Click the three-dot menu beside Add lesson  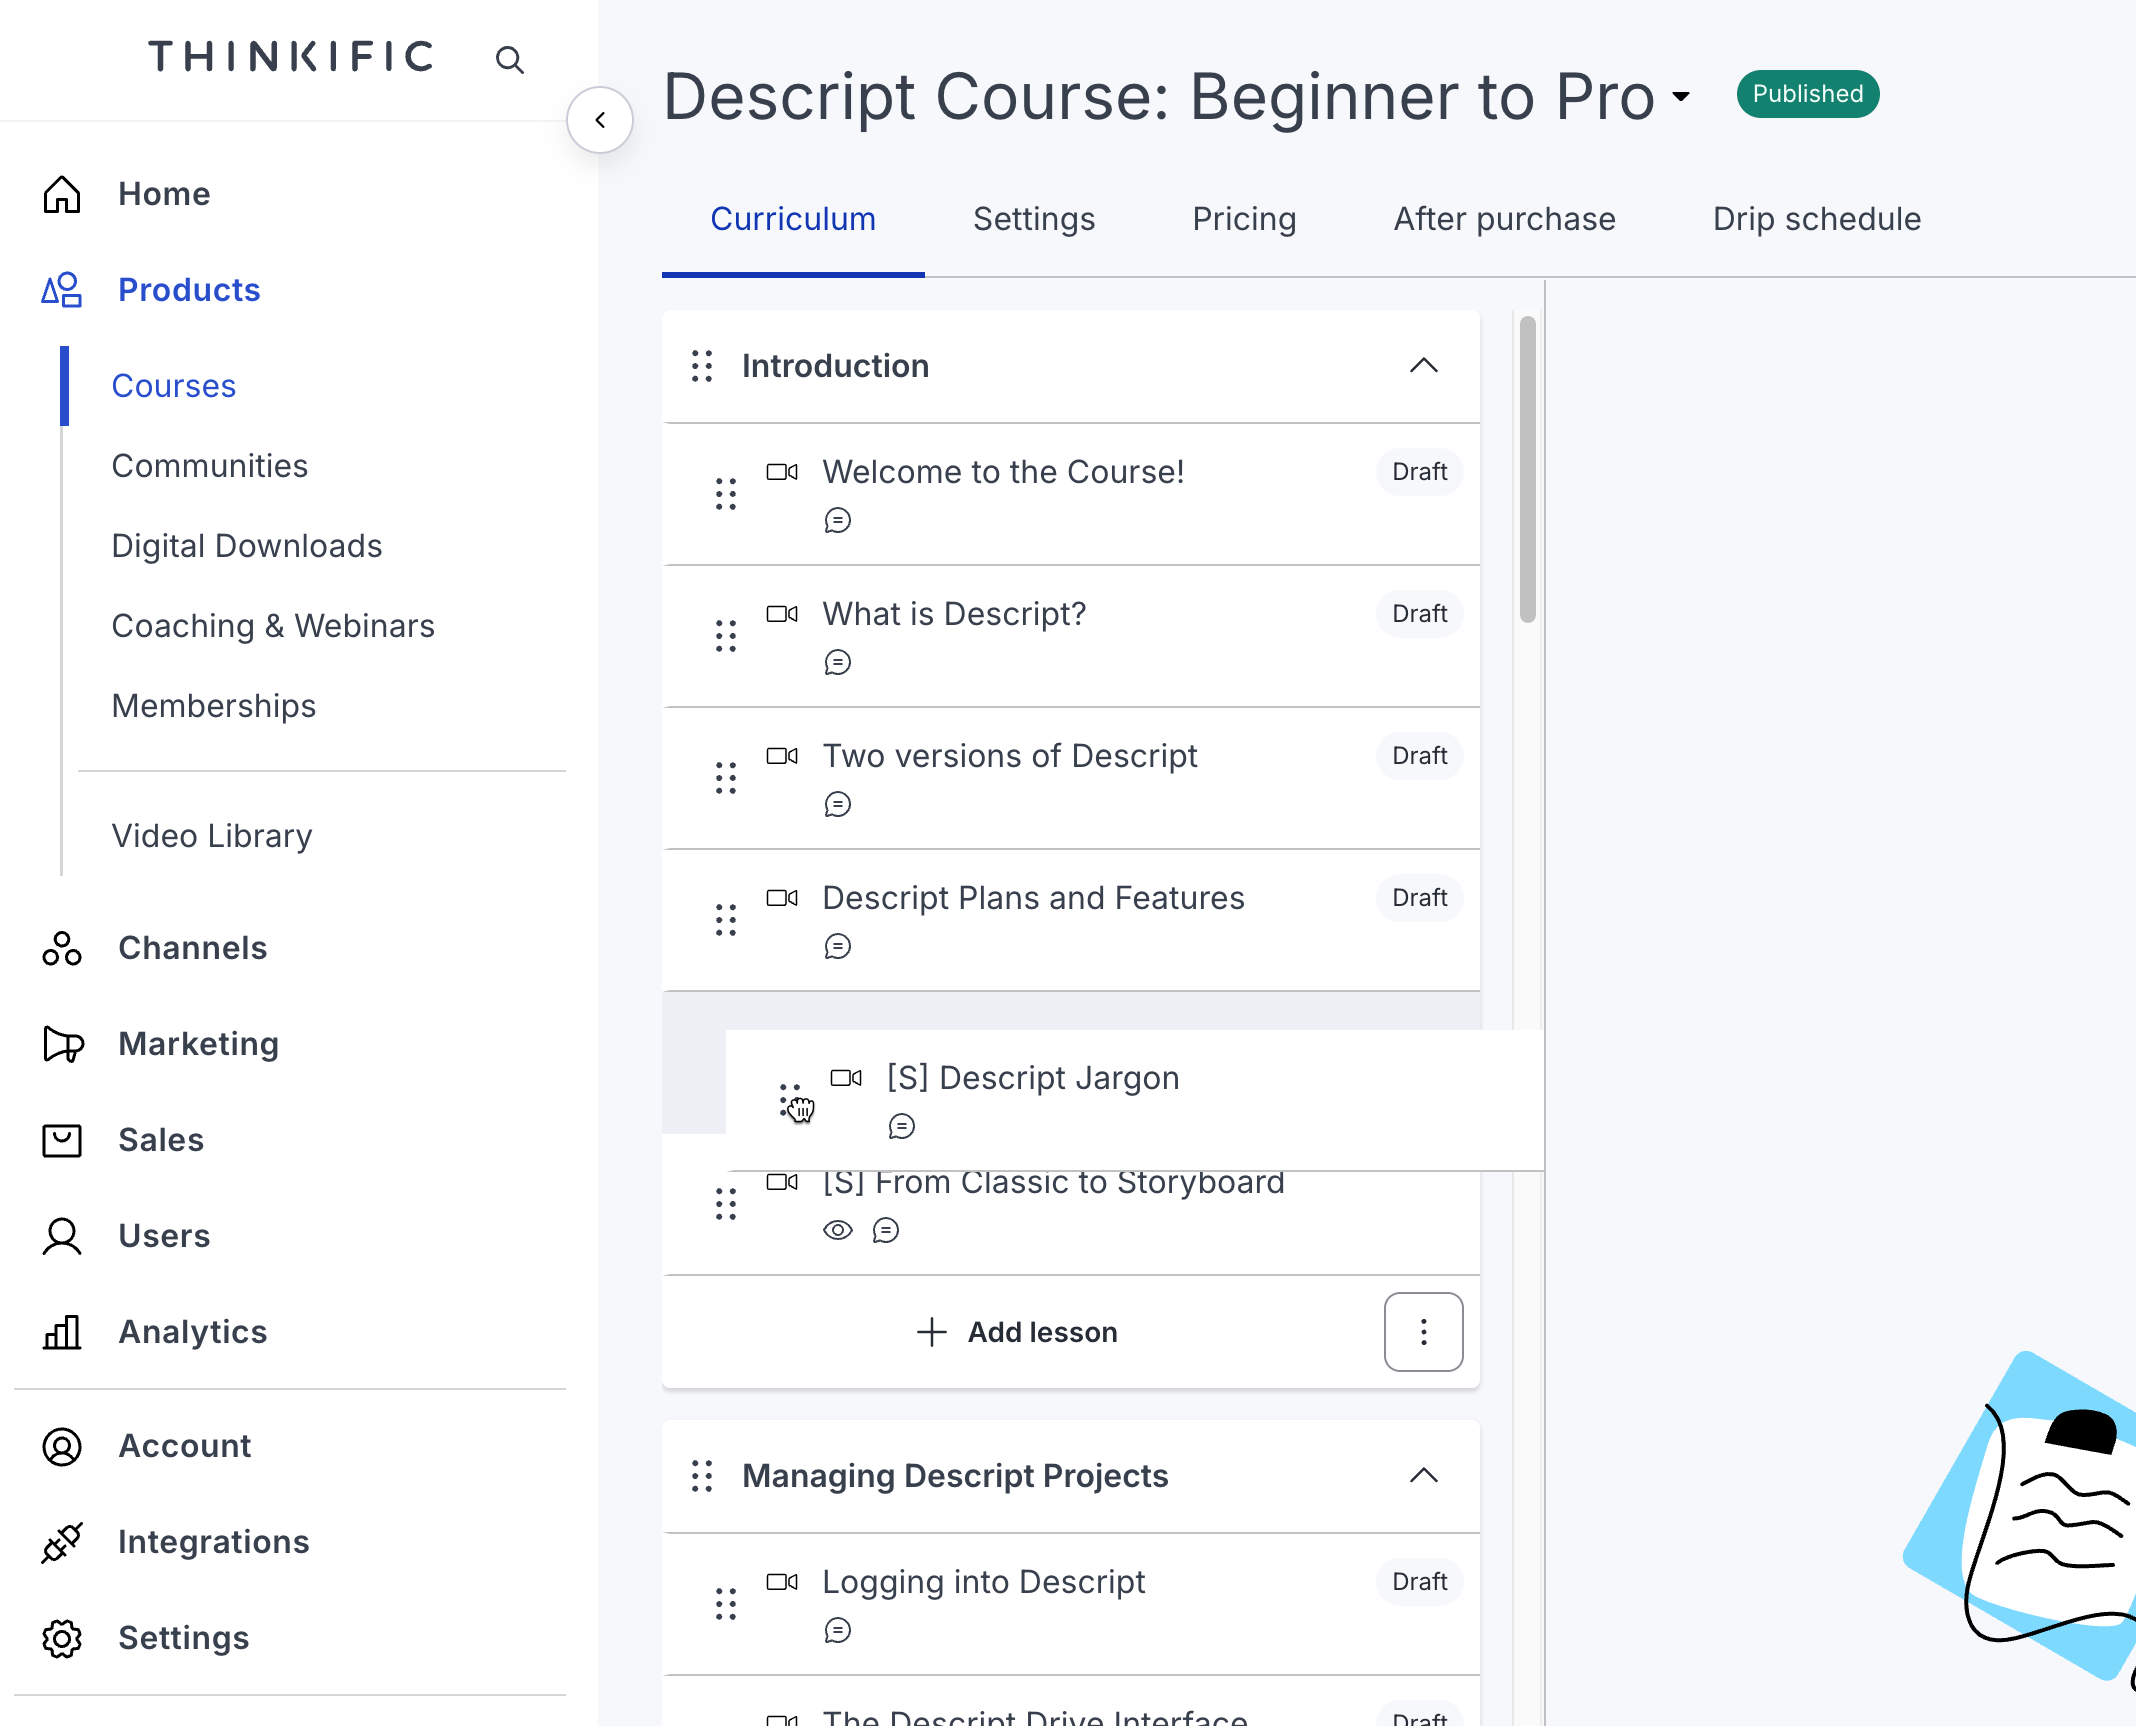1423,1332
